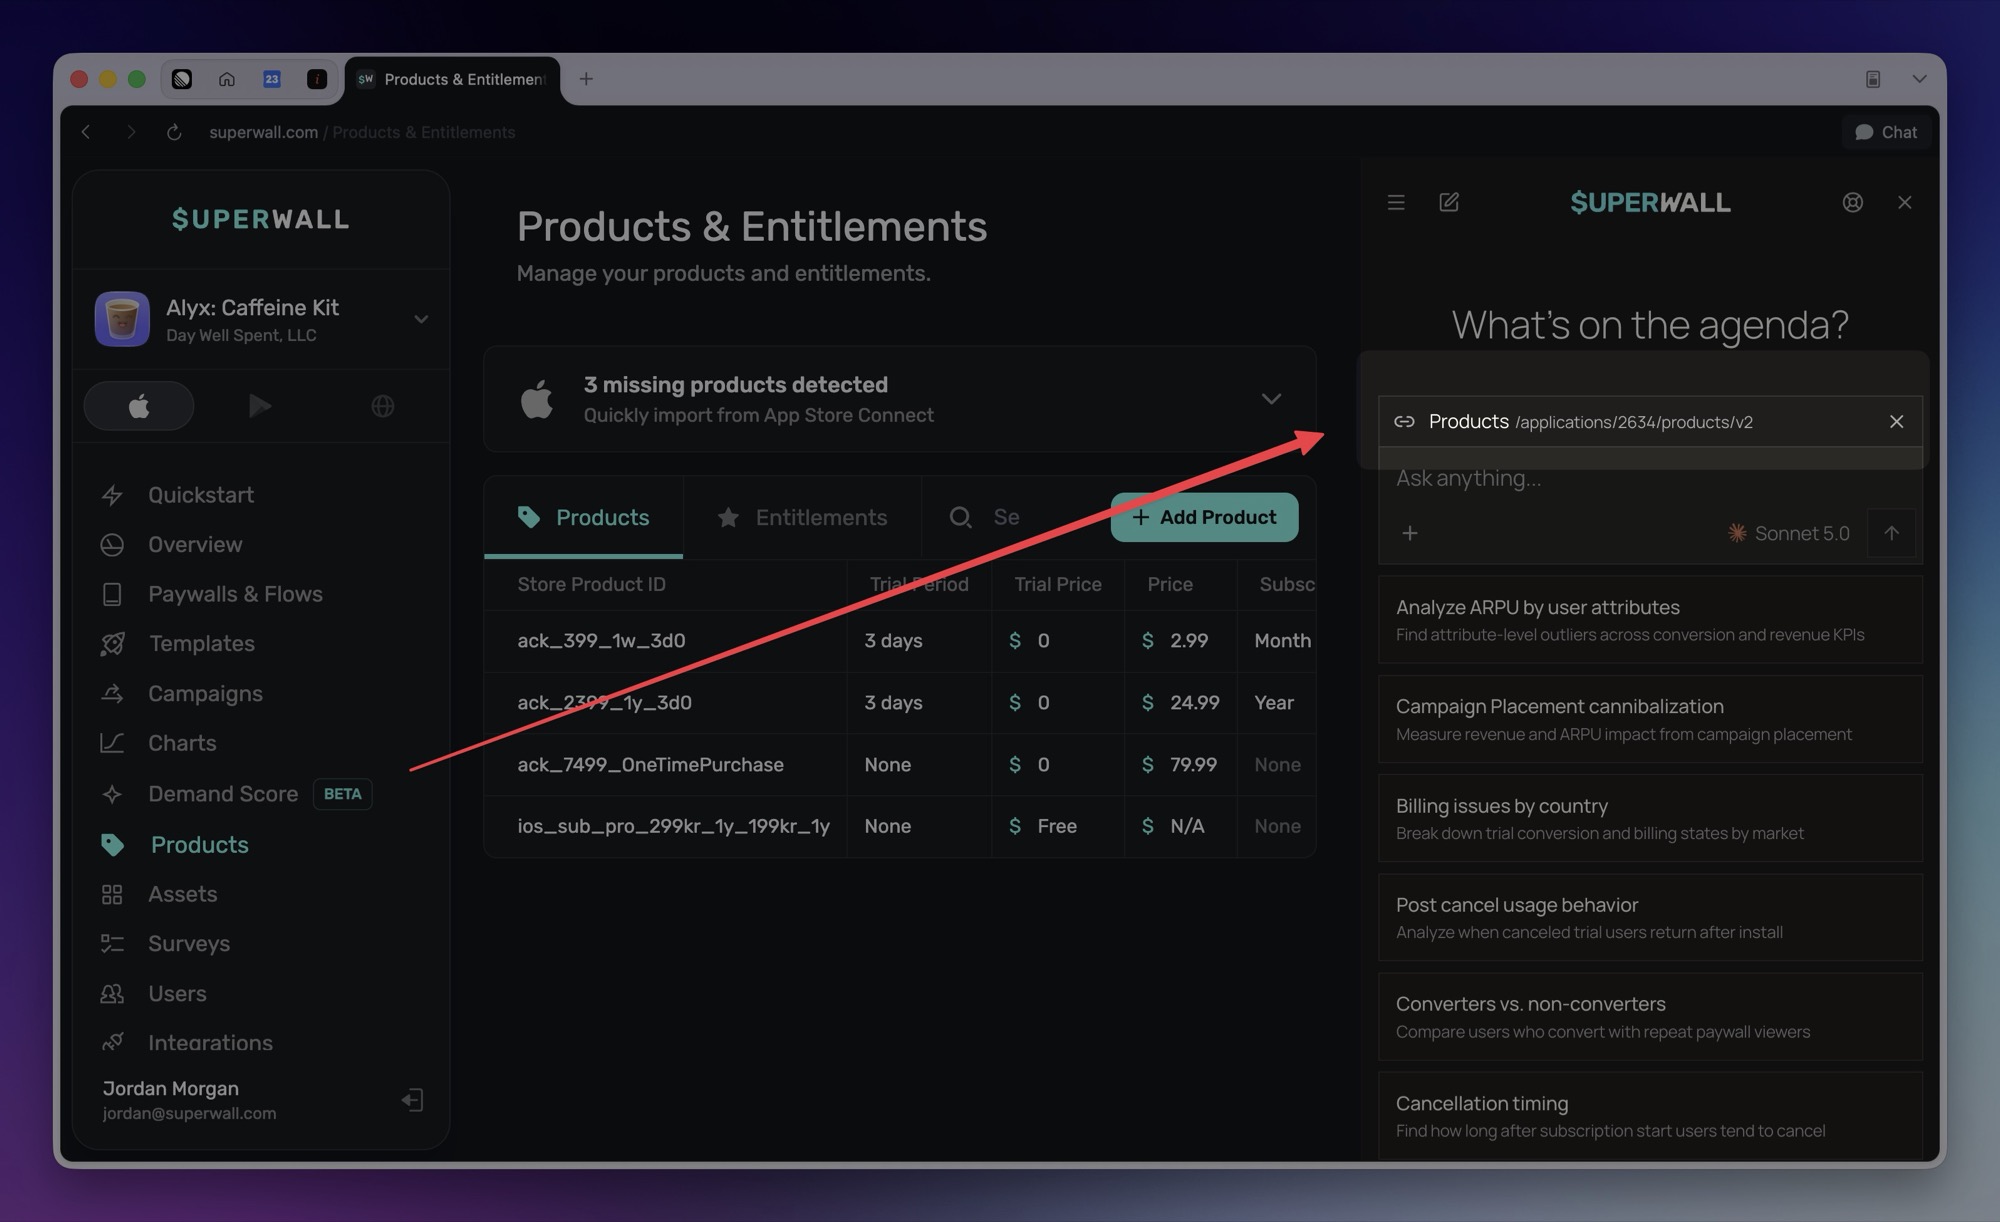Open the pinned home tab
The width and height of the screenshot is (2000, 1222).
227,79
